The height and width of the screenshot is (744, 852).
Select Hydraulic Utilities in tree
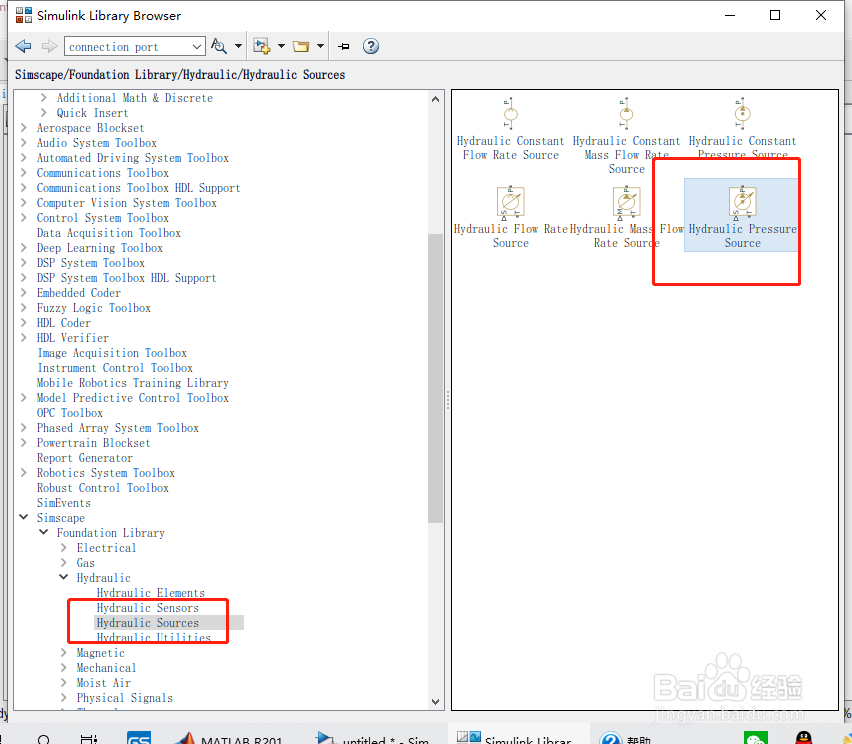click(154, 637)
